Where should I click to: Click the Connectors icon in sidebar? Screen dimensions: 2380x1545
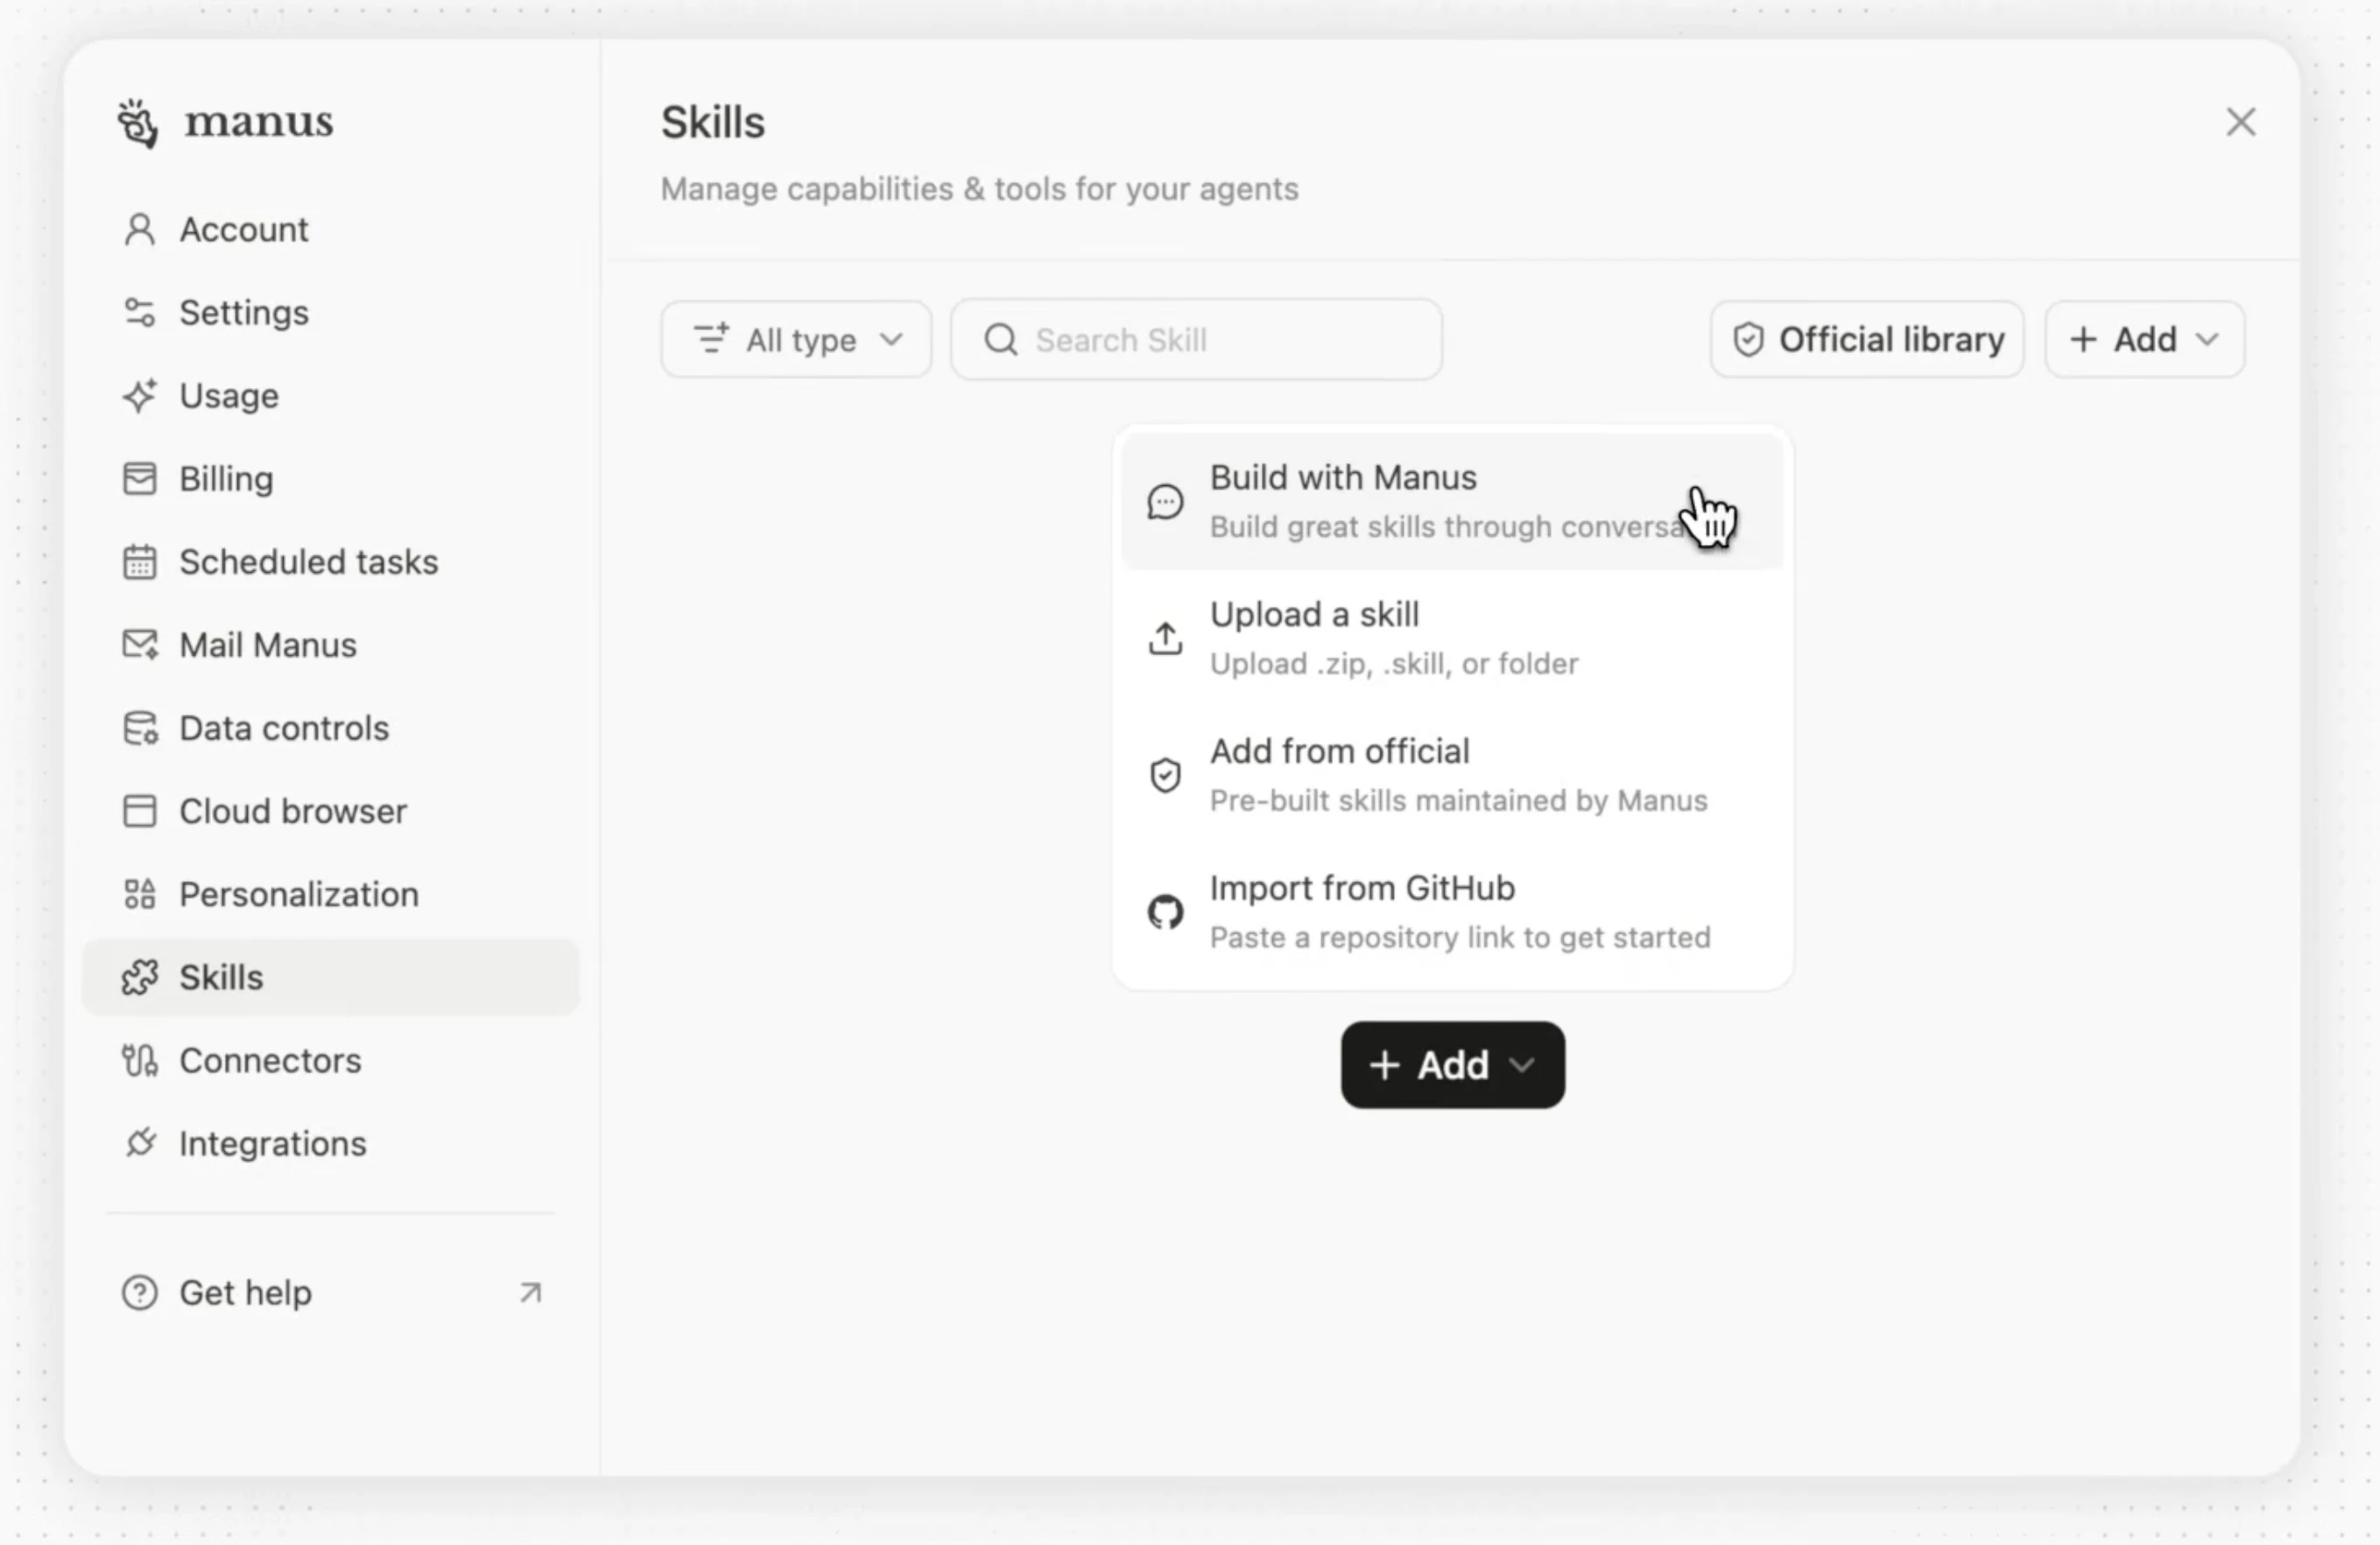[139, 1060]
